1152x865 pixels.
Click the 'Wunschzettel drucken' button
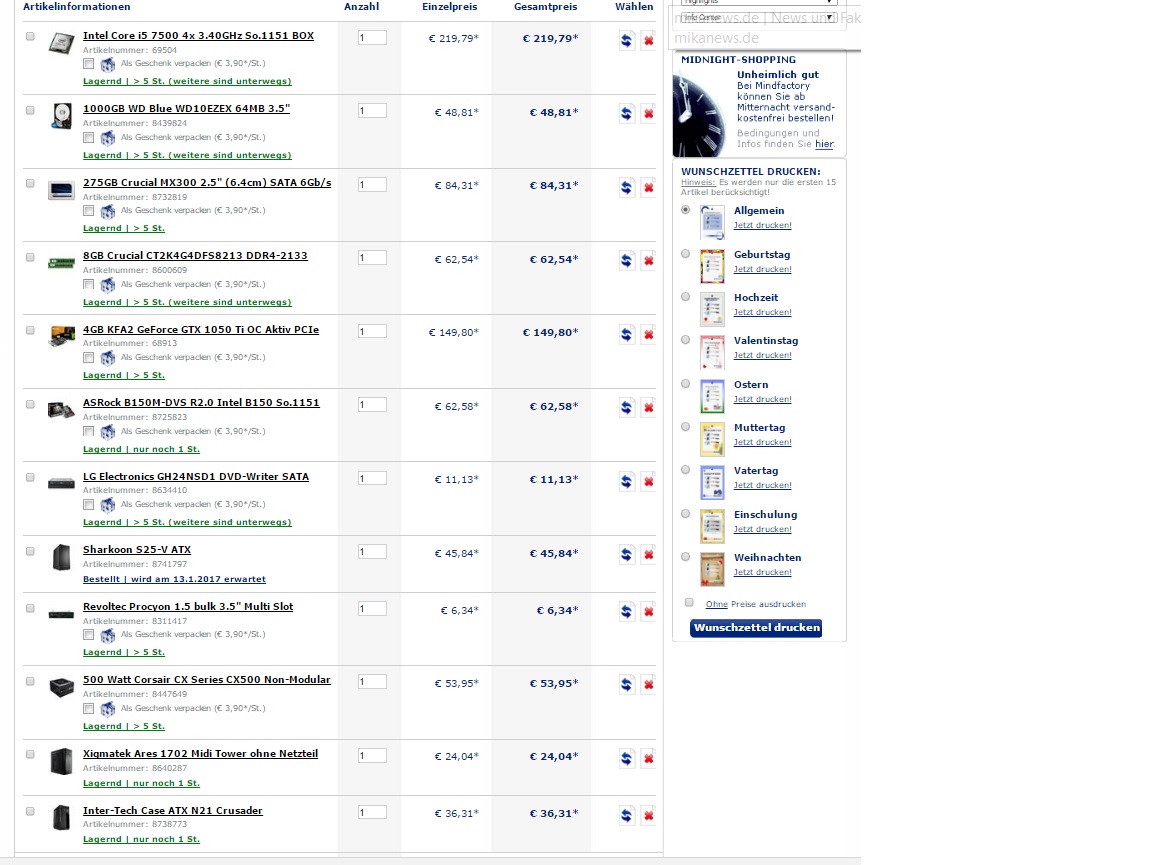756,628
